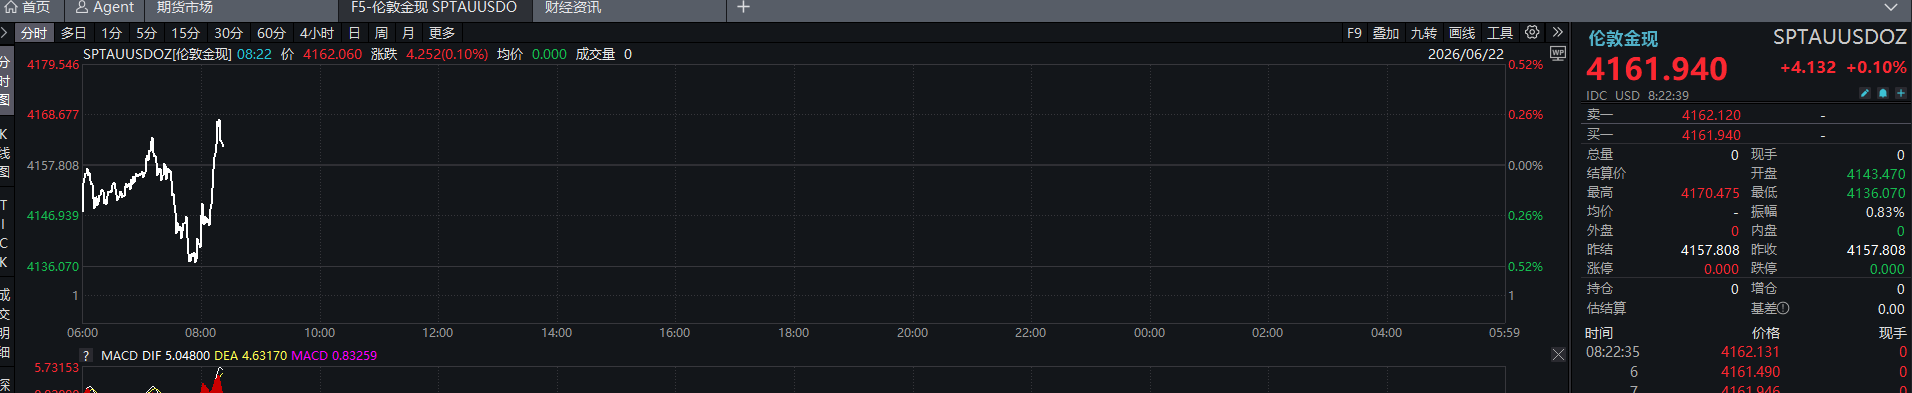Viewport: 1912px width, 393px height.
Task: Open a new tab with plus button
Action: pos(743,8)
